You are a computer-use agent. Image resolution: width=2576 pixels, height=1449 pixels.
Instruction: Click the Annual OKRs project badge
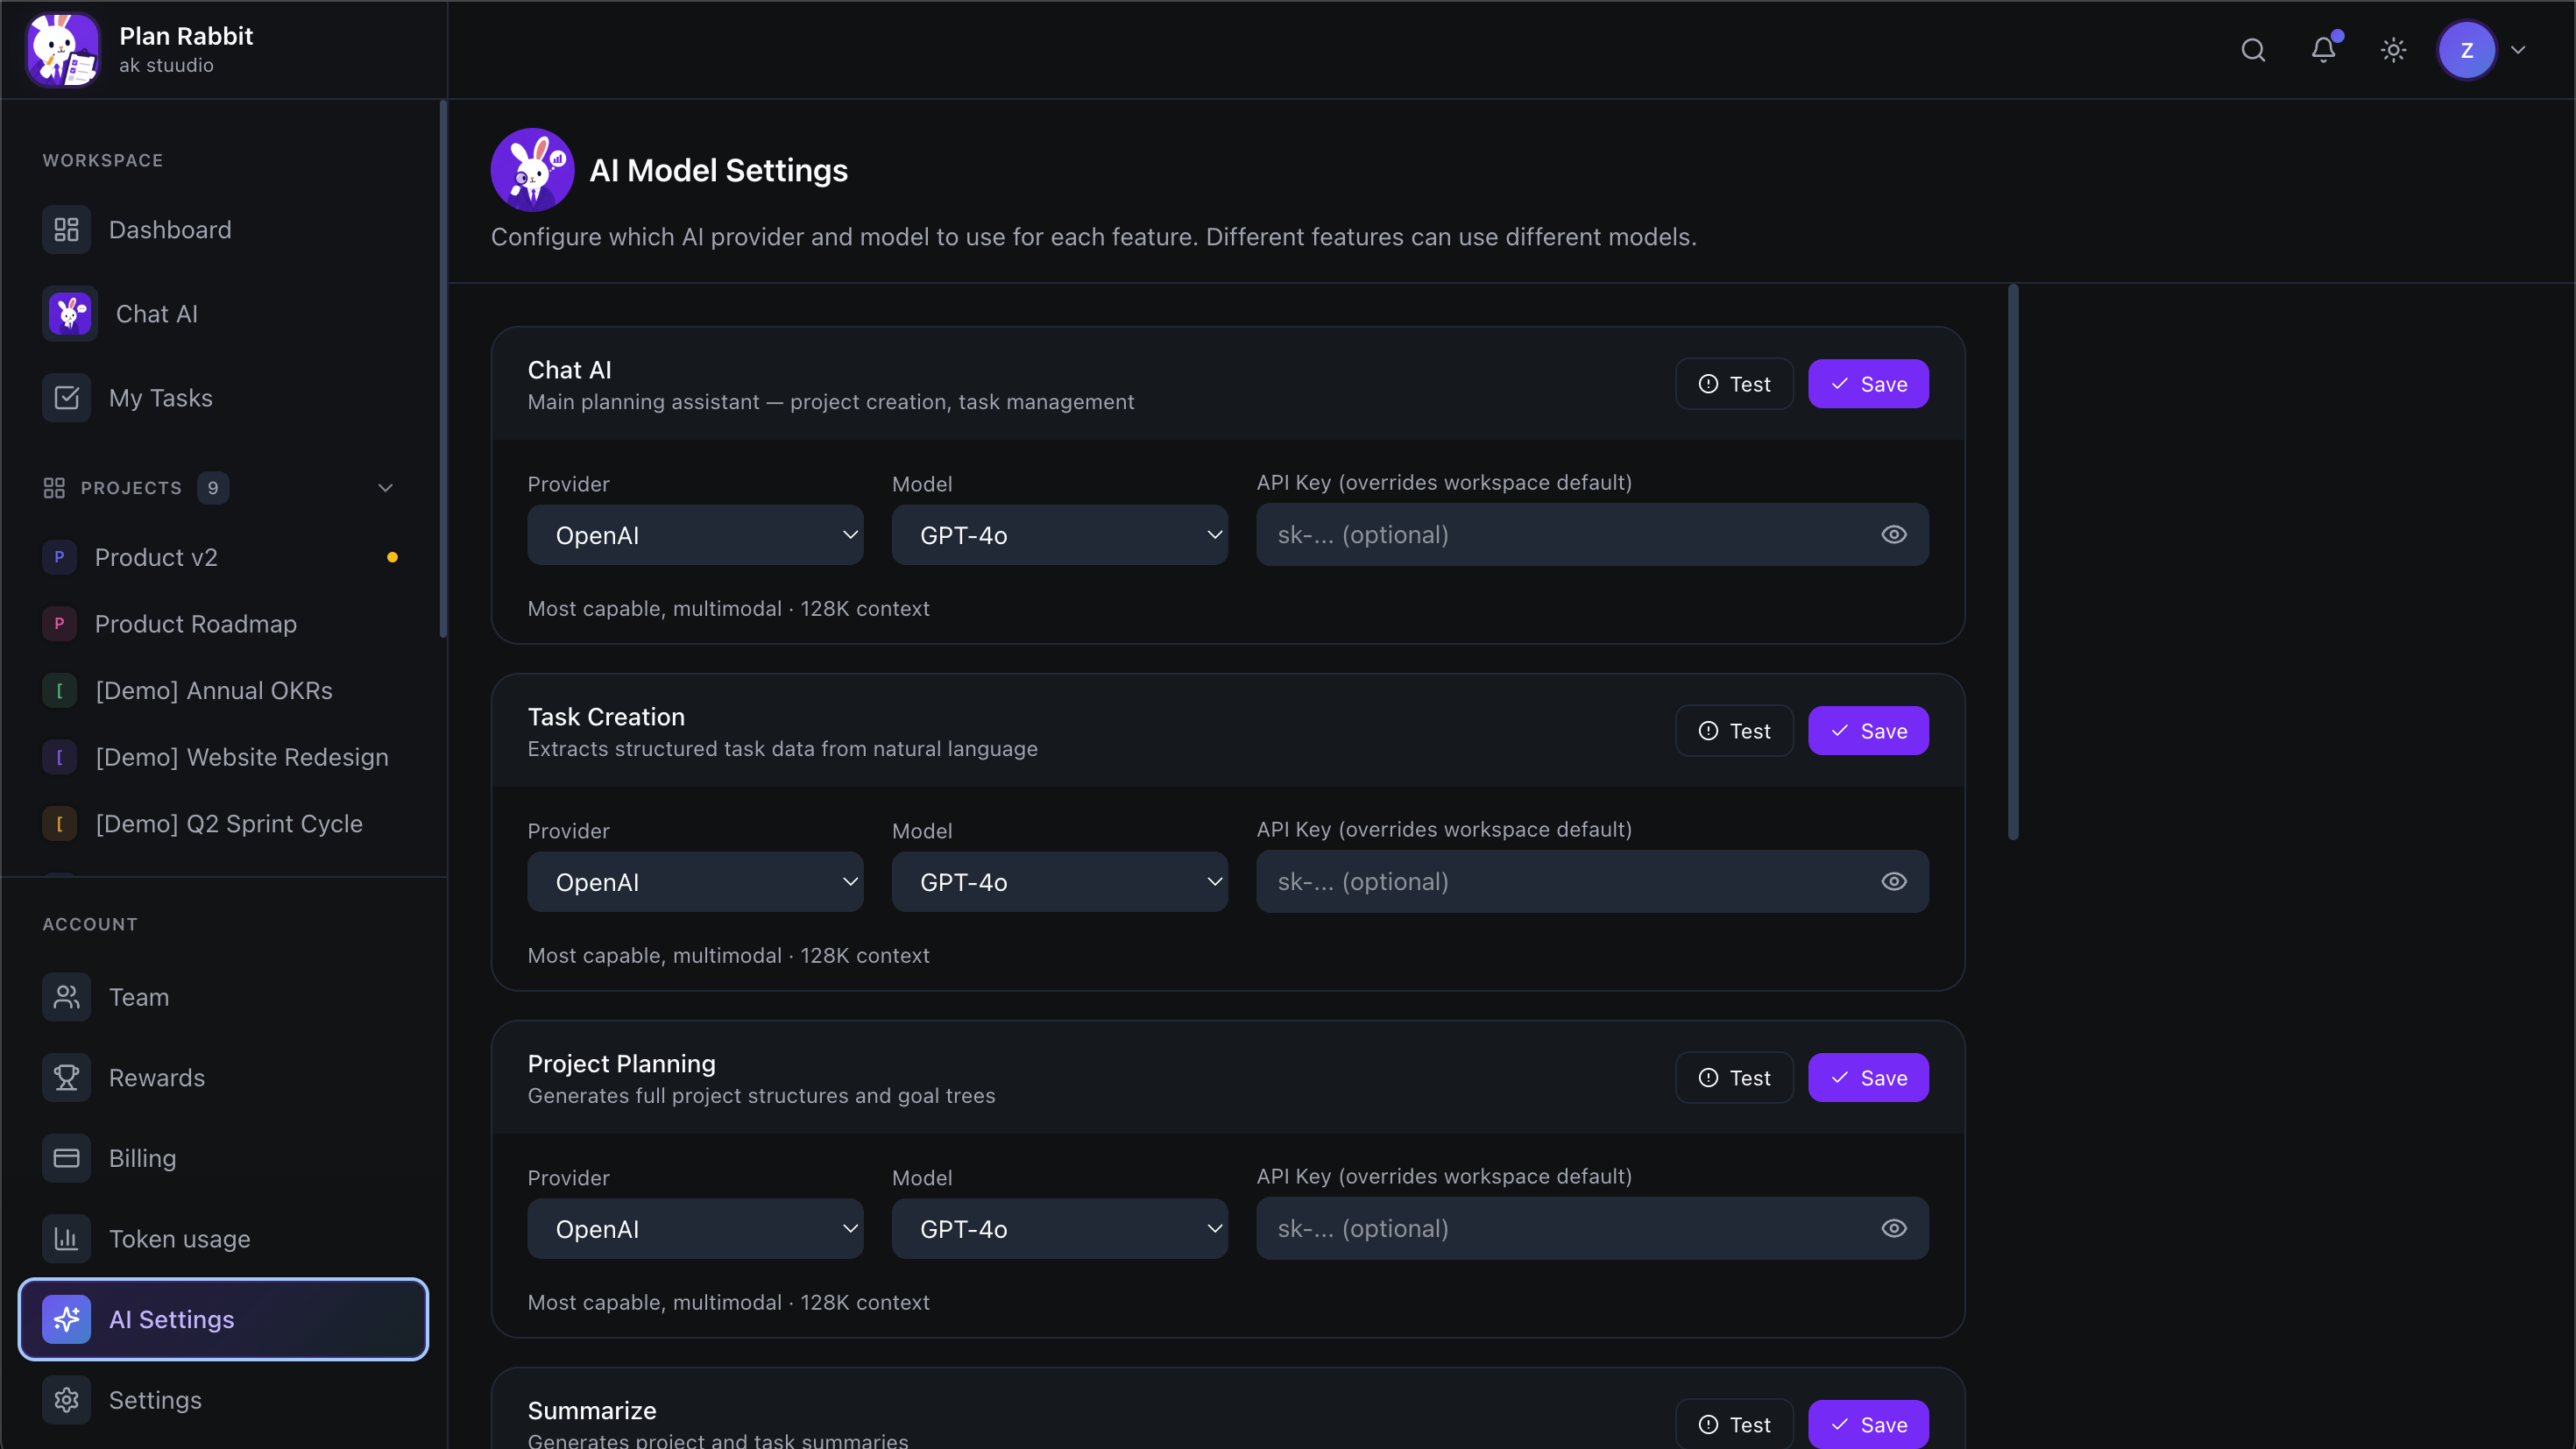tap(59, 691)
